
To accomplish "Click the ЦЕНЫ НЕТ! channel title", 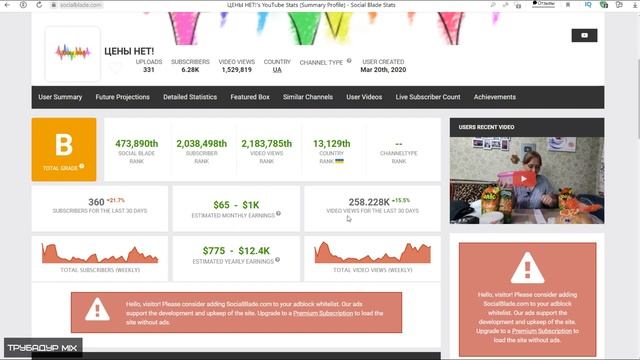I will pyautogui.click(x=129, y=51).
